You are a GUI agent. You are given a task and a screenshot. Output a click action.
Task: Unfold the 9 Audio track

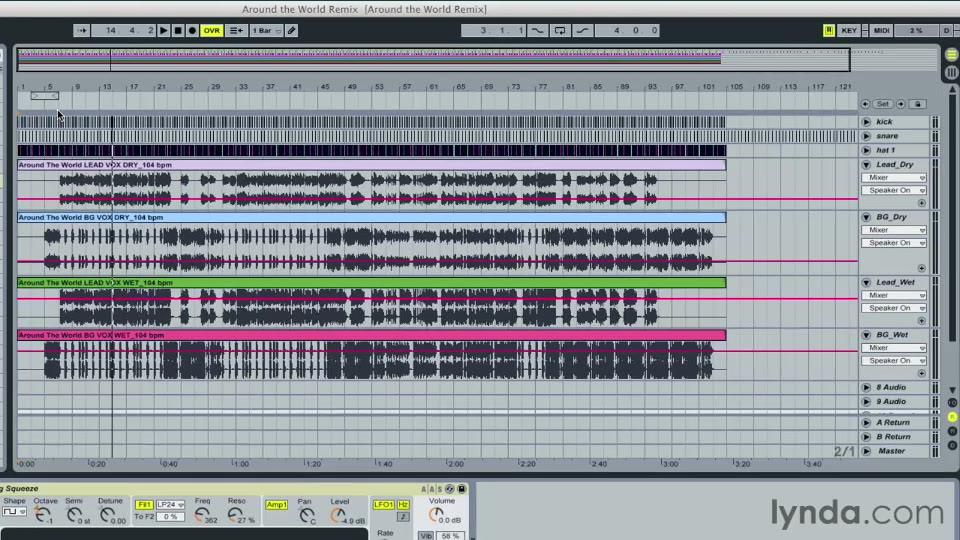pyautogui.click(x=866, y=402)
